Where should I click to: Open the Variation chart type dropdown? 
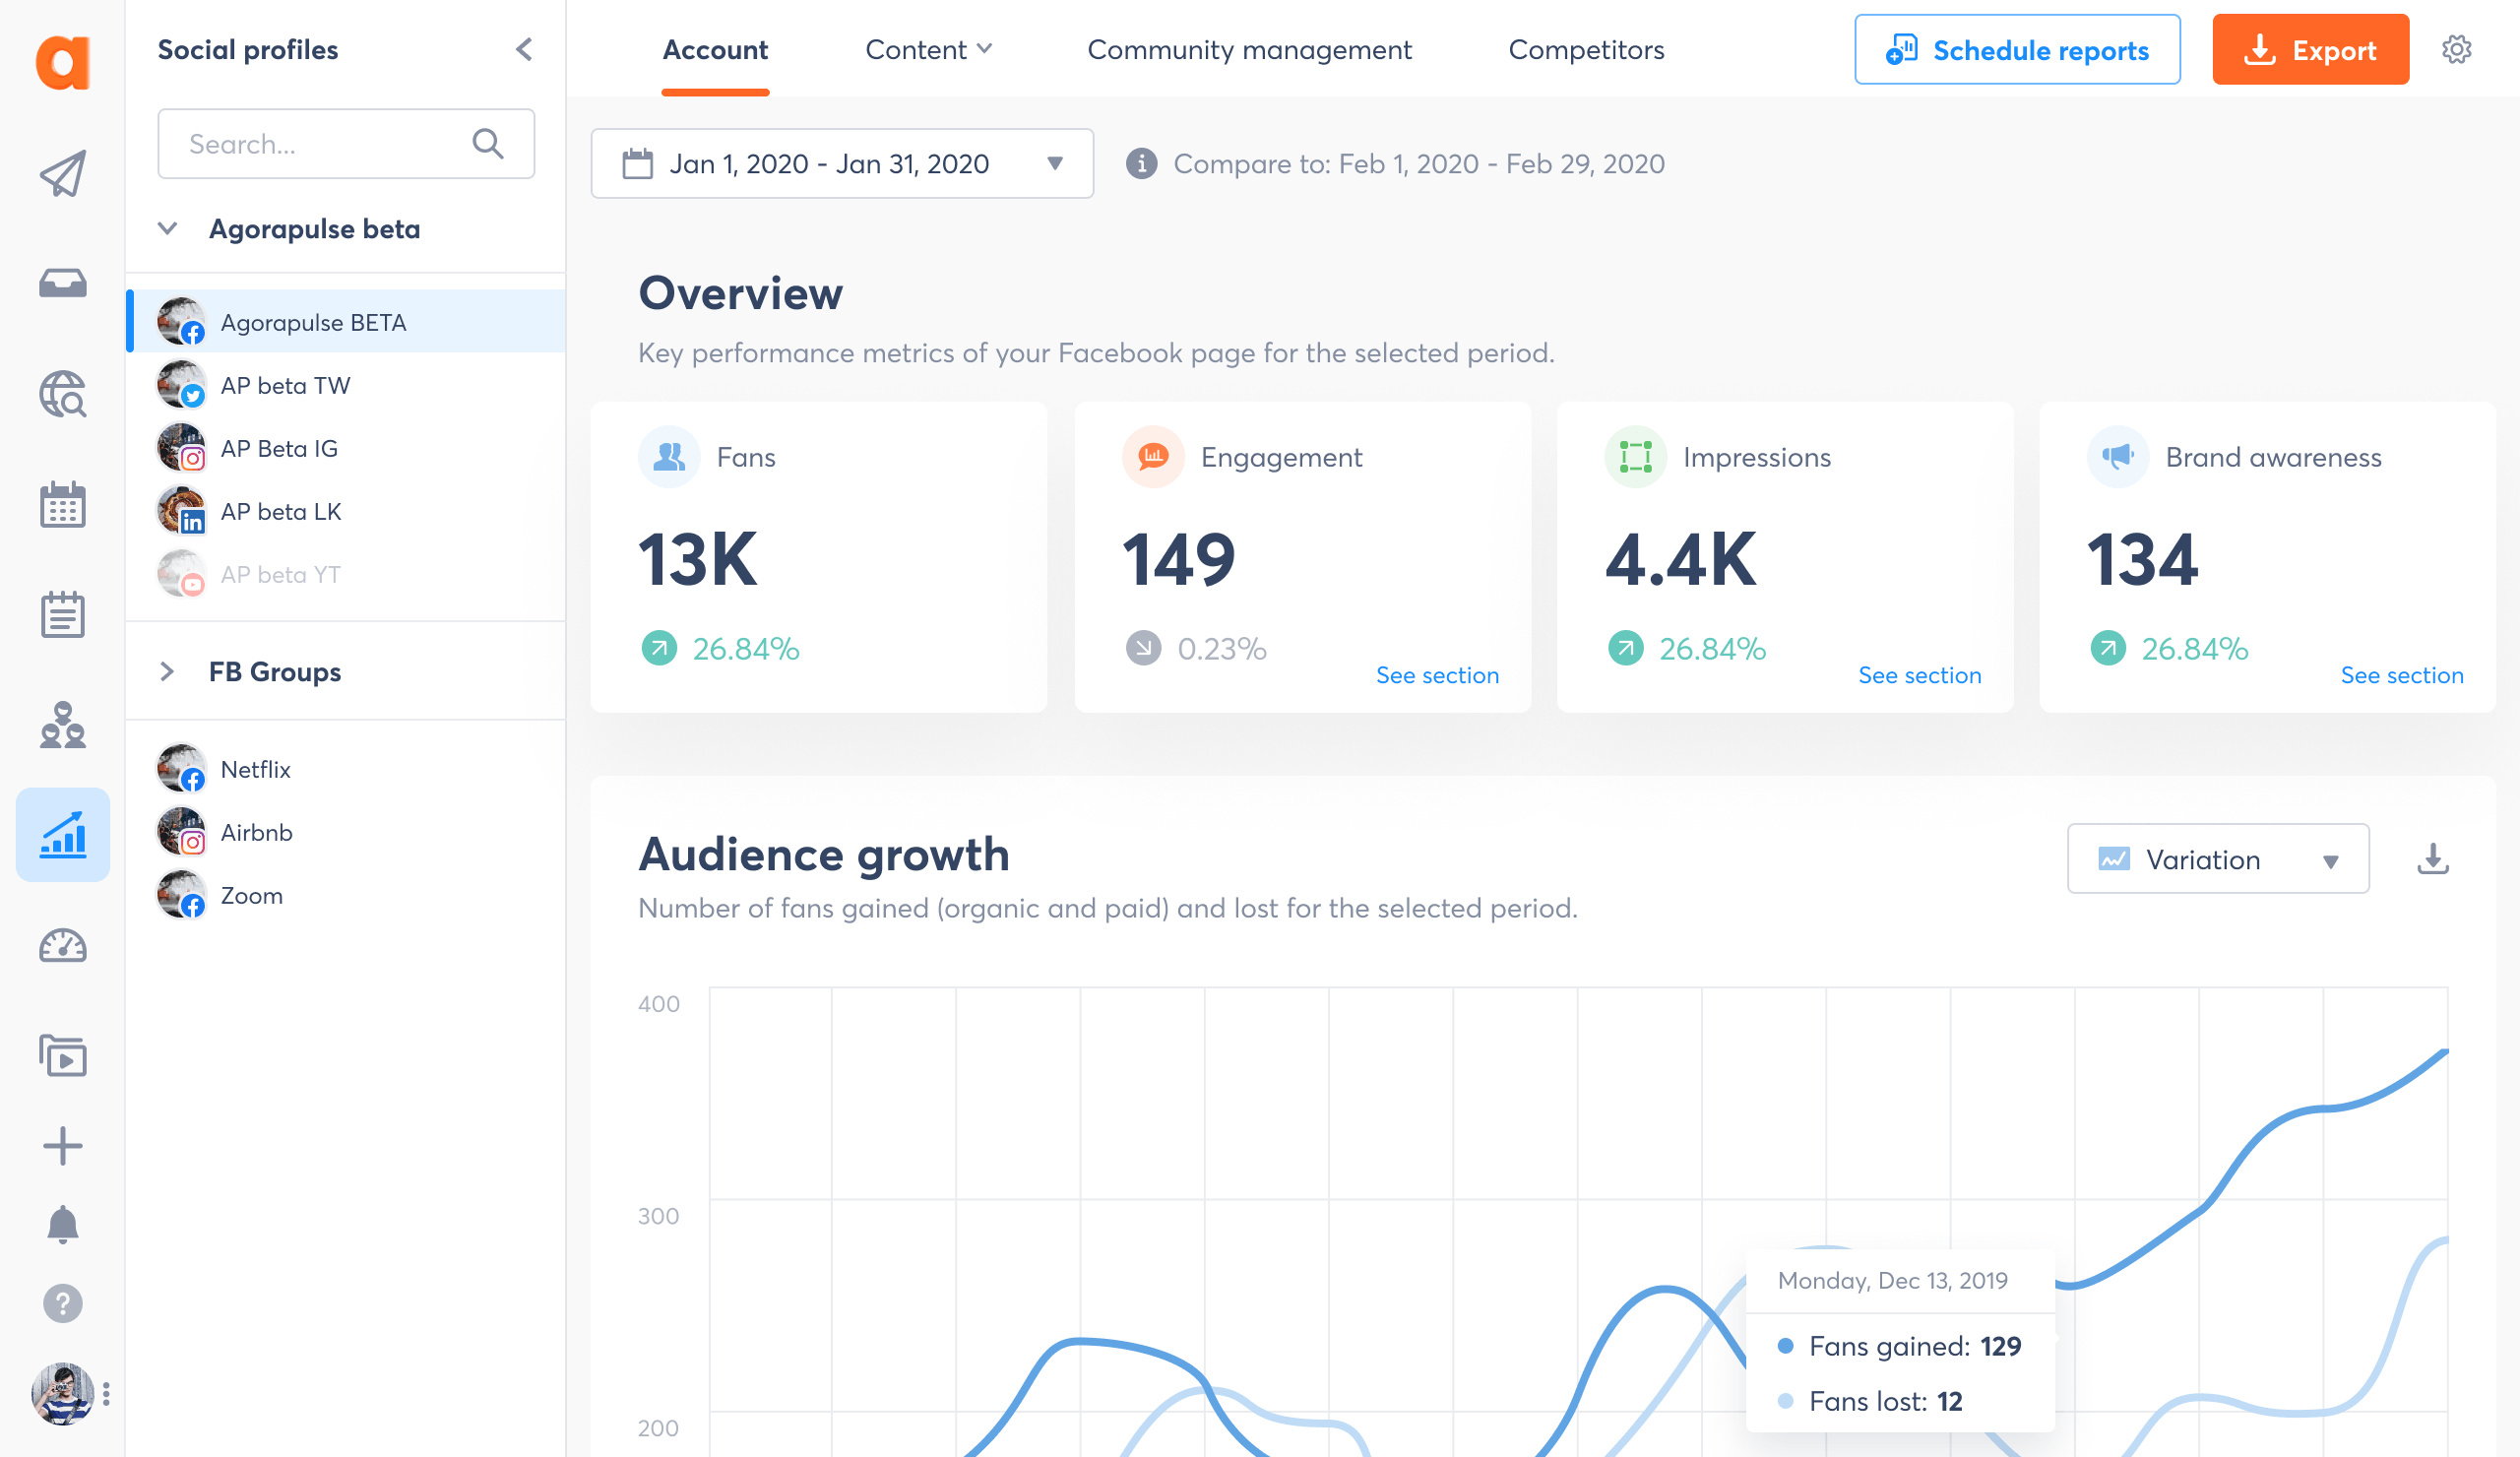click(x=2217, y=859)
